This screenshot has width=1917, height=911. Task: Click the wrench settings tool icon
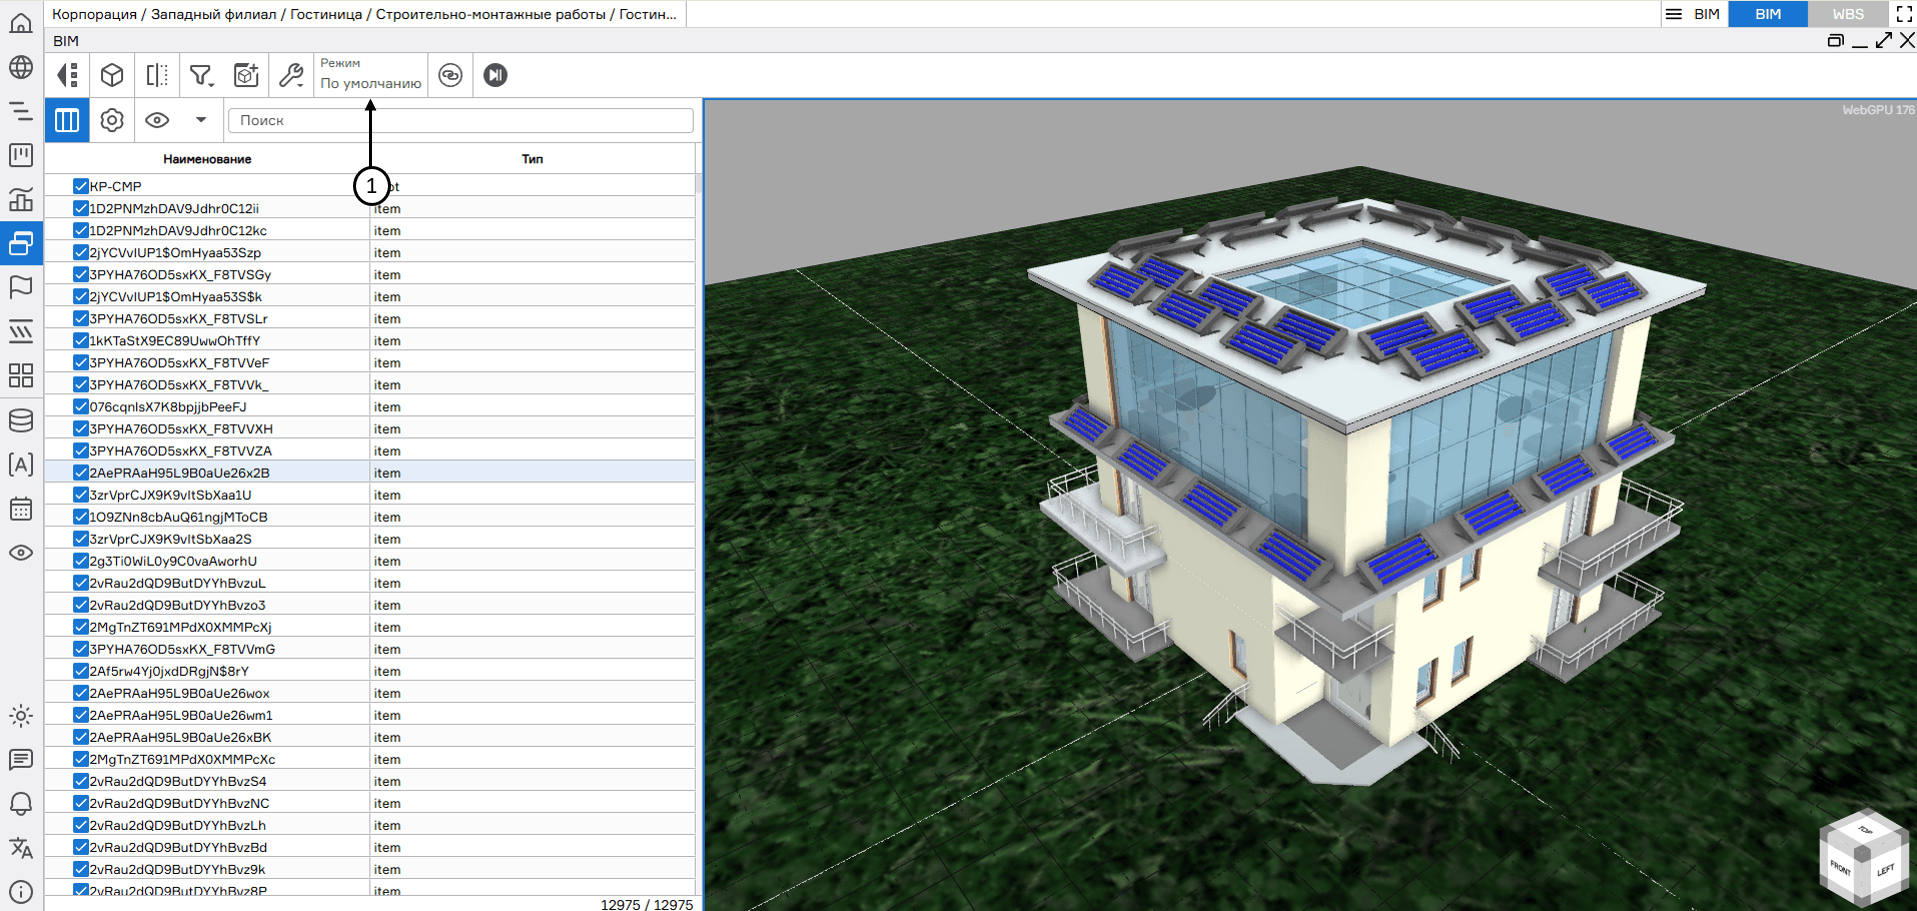click(291, 75)
